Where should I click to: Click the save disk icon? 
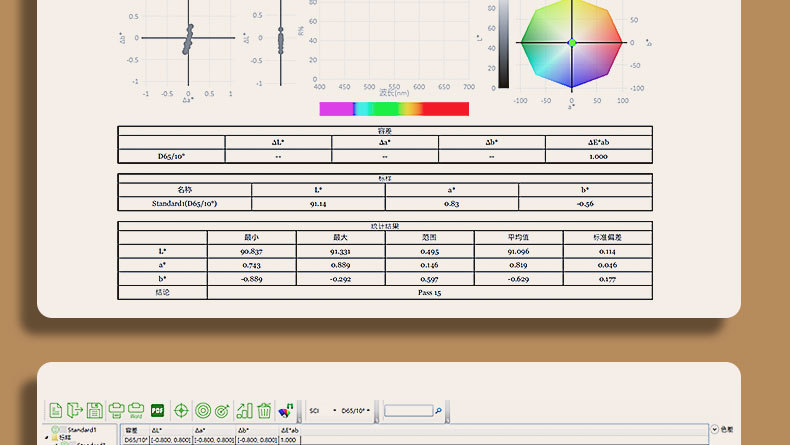click(x=94, y=410)
